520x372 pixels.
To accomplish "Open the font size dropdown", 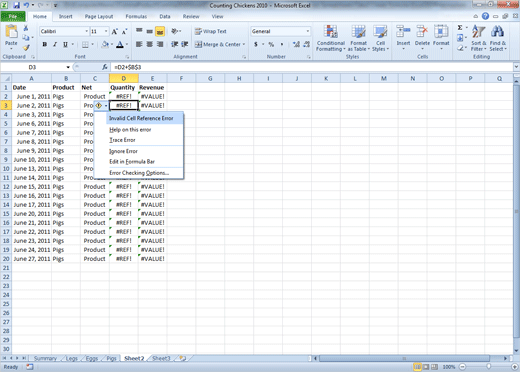I will (x=106, y=31).
